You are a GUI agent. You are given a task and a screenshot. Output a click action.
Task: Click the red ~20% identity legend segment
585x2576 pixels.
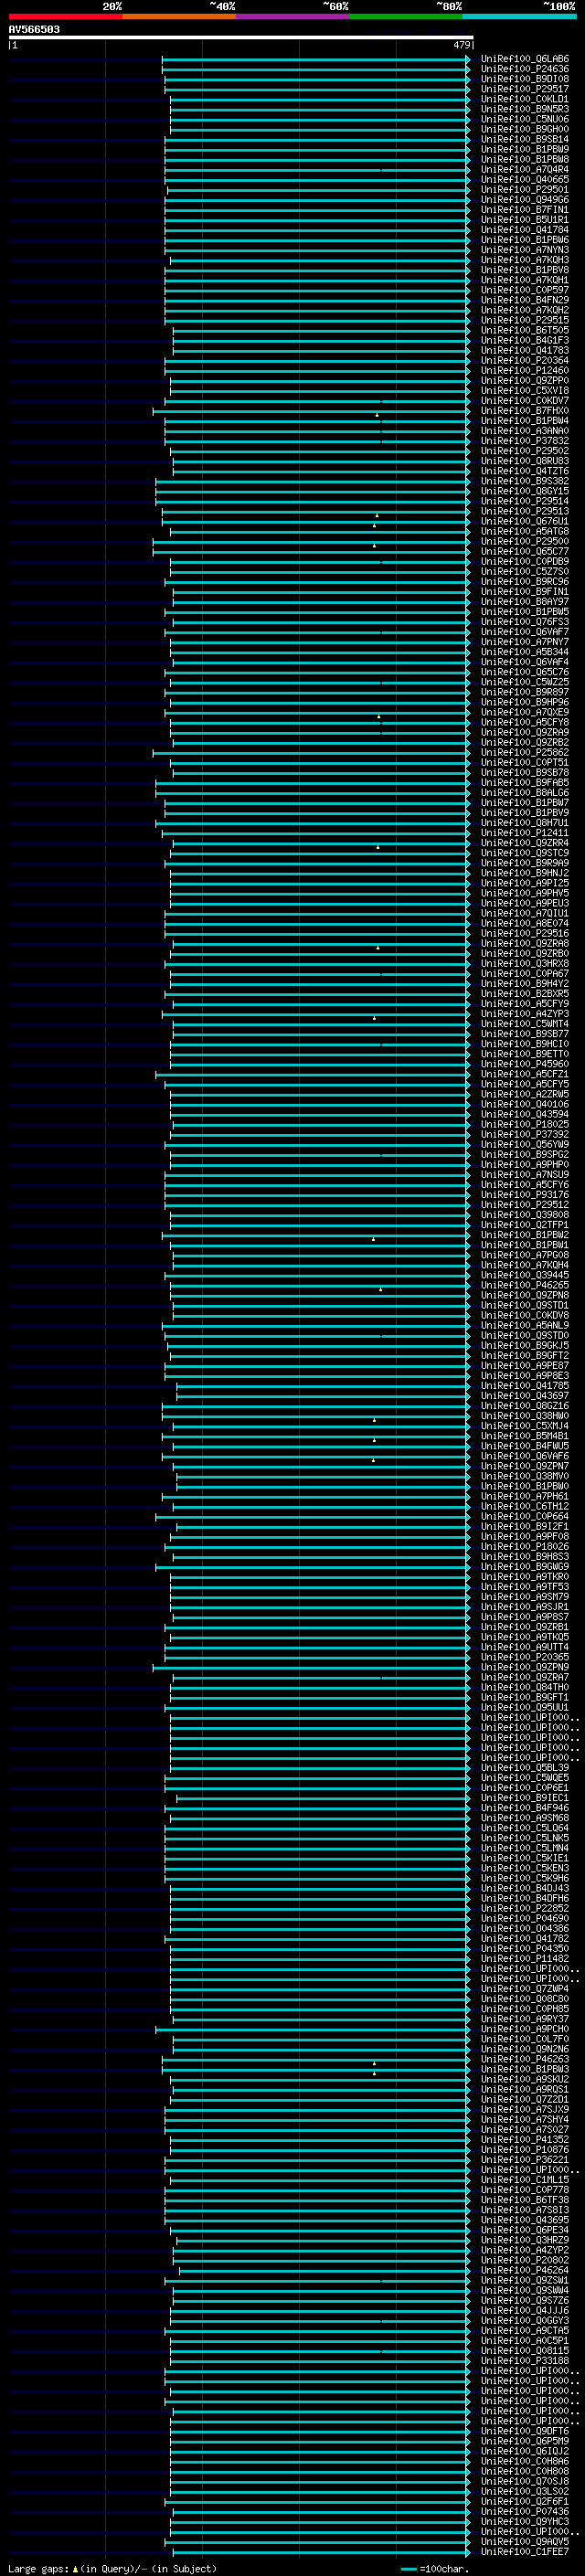click(65, 16)
